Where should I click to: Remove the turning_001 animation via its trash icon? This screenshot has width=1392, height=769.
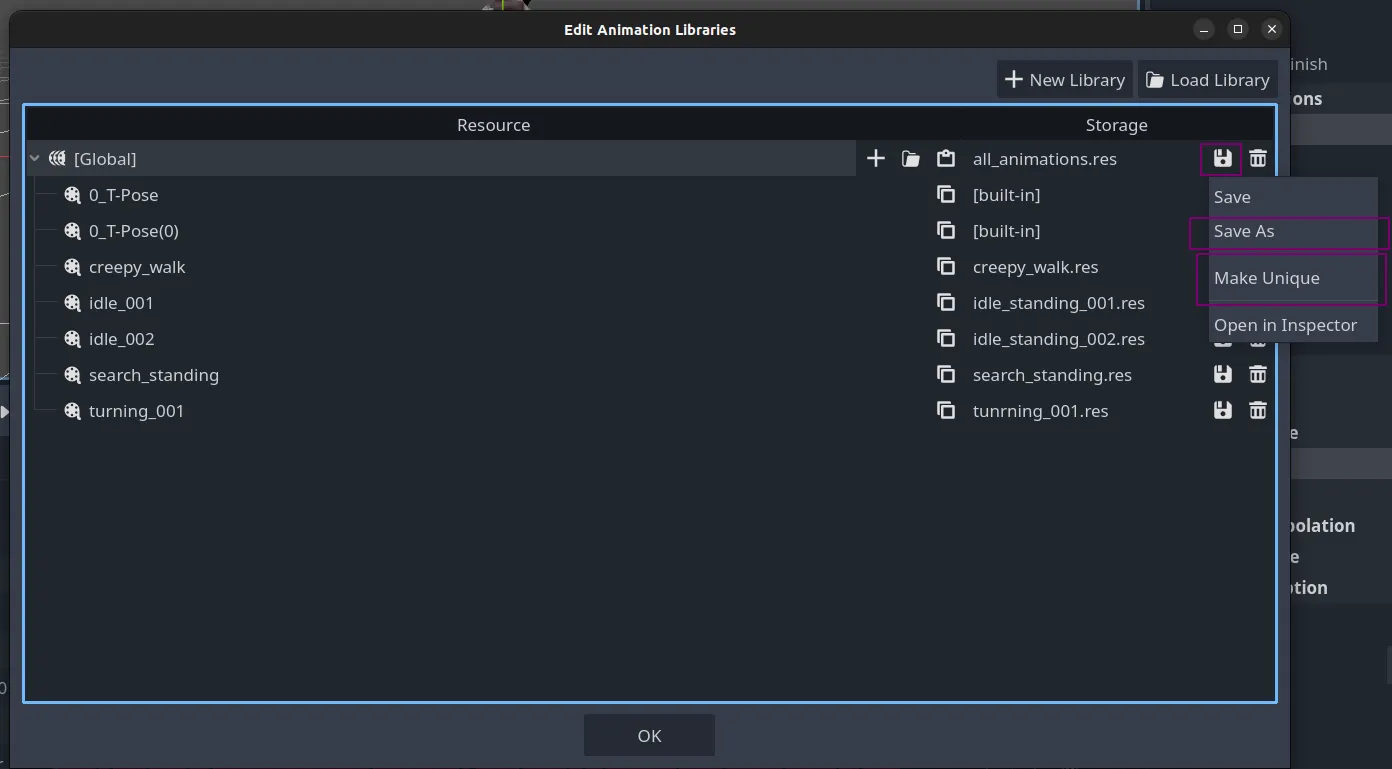(1258, 411)
